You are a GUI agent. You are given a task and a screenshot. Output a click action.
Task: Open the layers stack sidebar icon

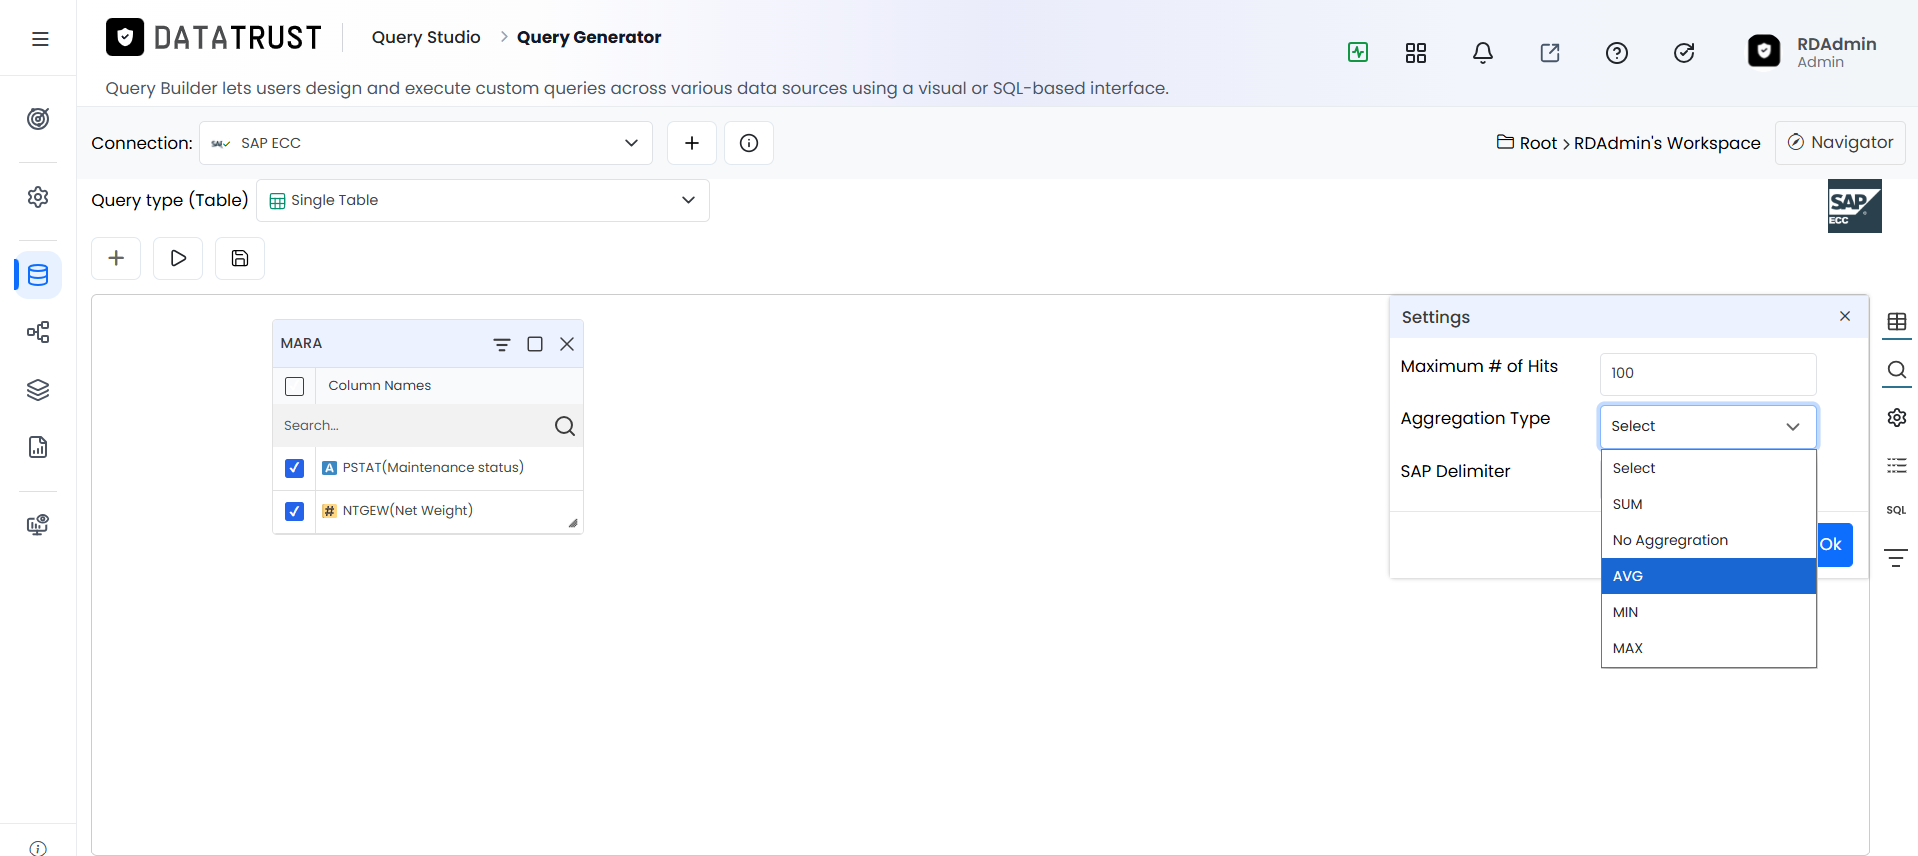point(38,390)
